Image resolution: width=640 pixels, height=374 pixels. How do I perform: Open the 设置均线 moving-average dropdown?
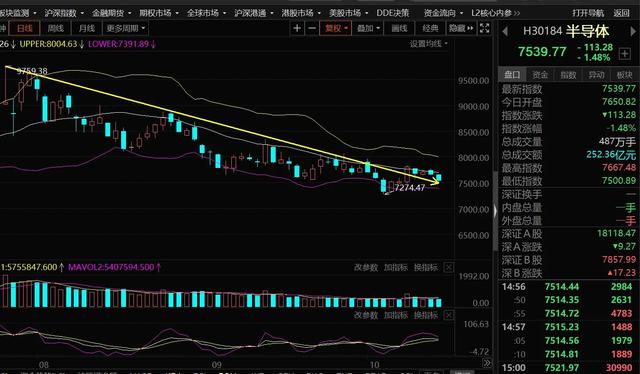tap(429, 44)
